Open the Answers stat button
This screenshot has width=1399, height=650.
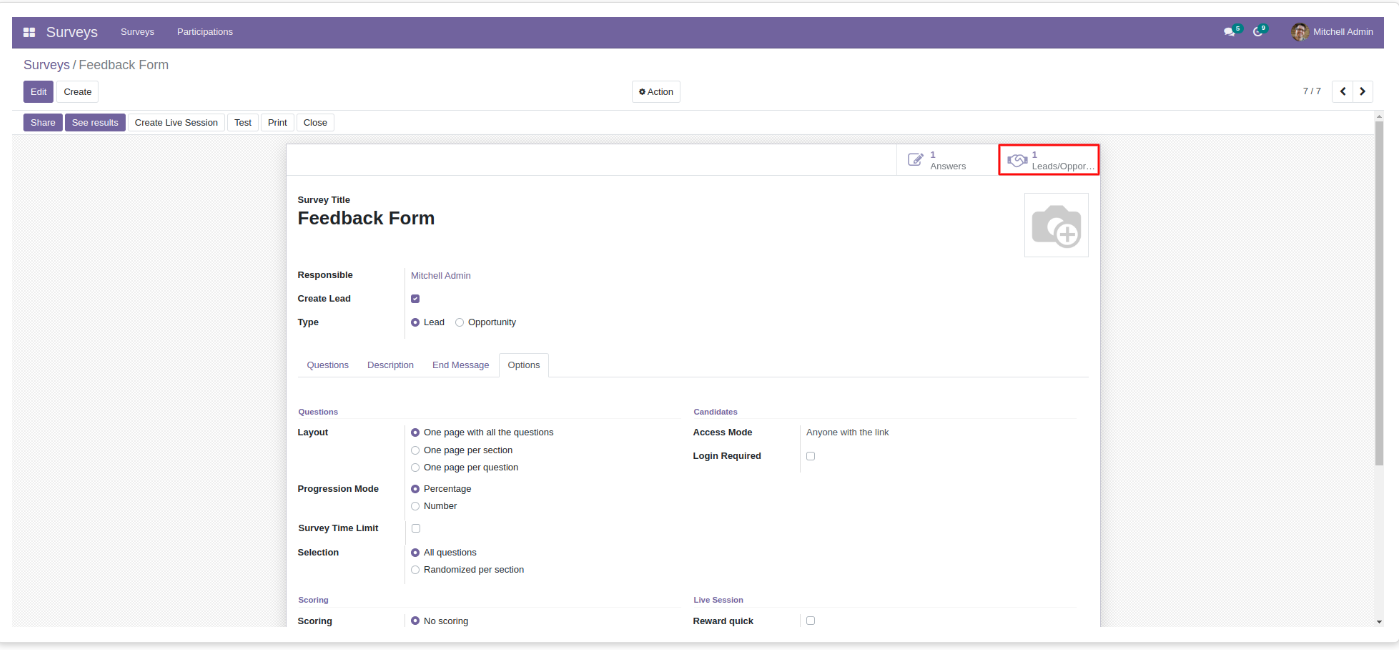(x=946, y=160)
